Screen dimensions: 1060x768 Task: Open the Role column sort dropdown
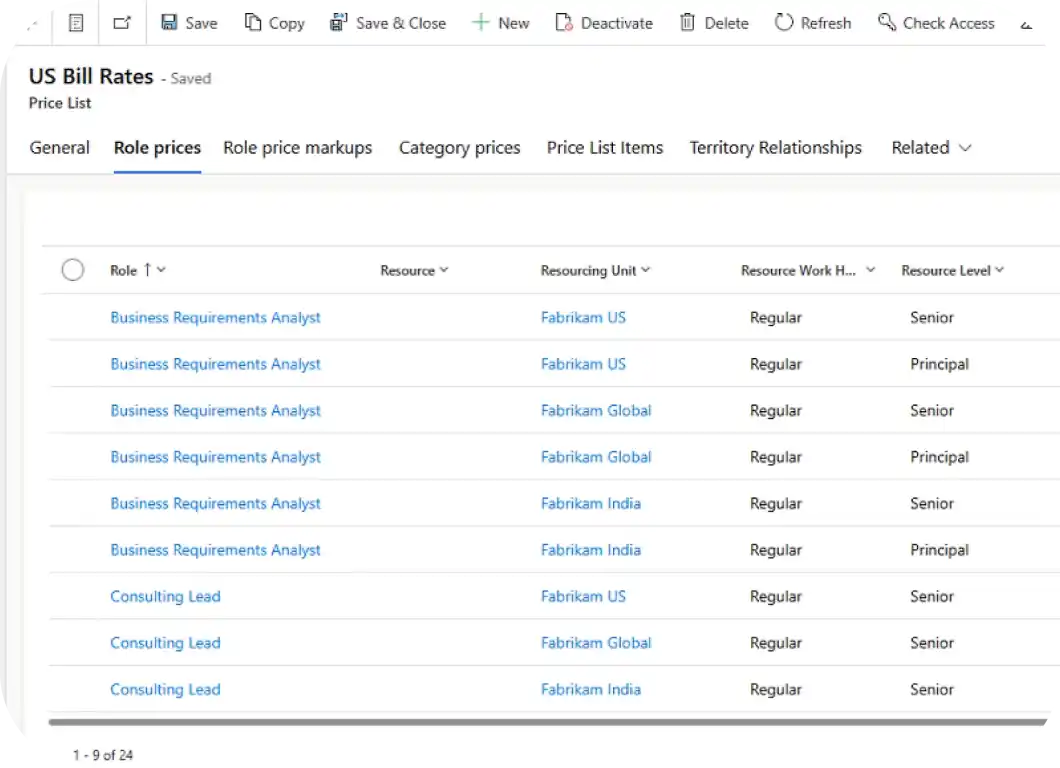pyautogui.click(x=160, y=270)
